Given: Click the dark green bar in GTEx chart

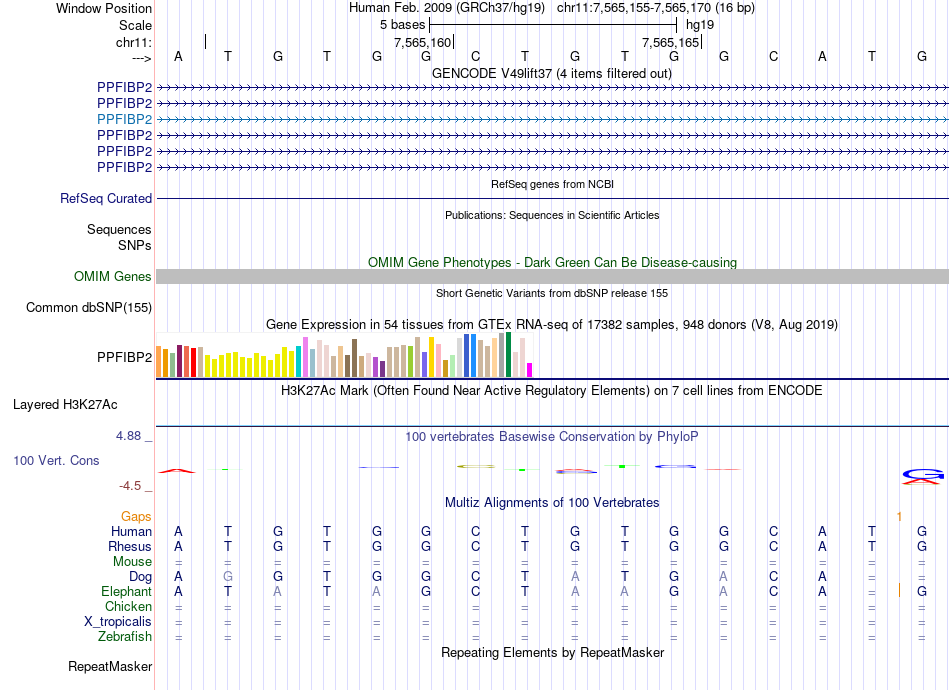Looking at the screenshot, I should pos(508,355).
